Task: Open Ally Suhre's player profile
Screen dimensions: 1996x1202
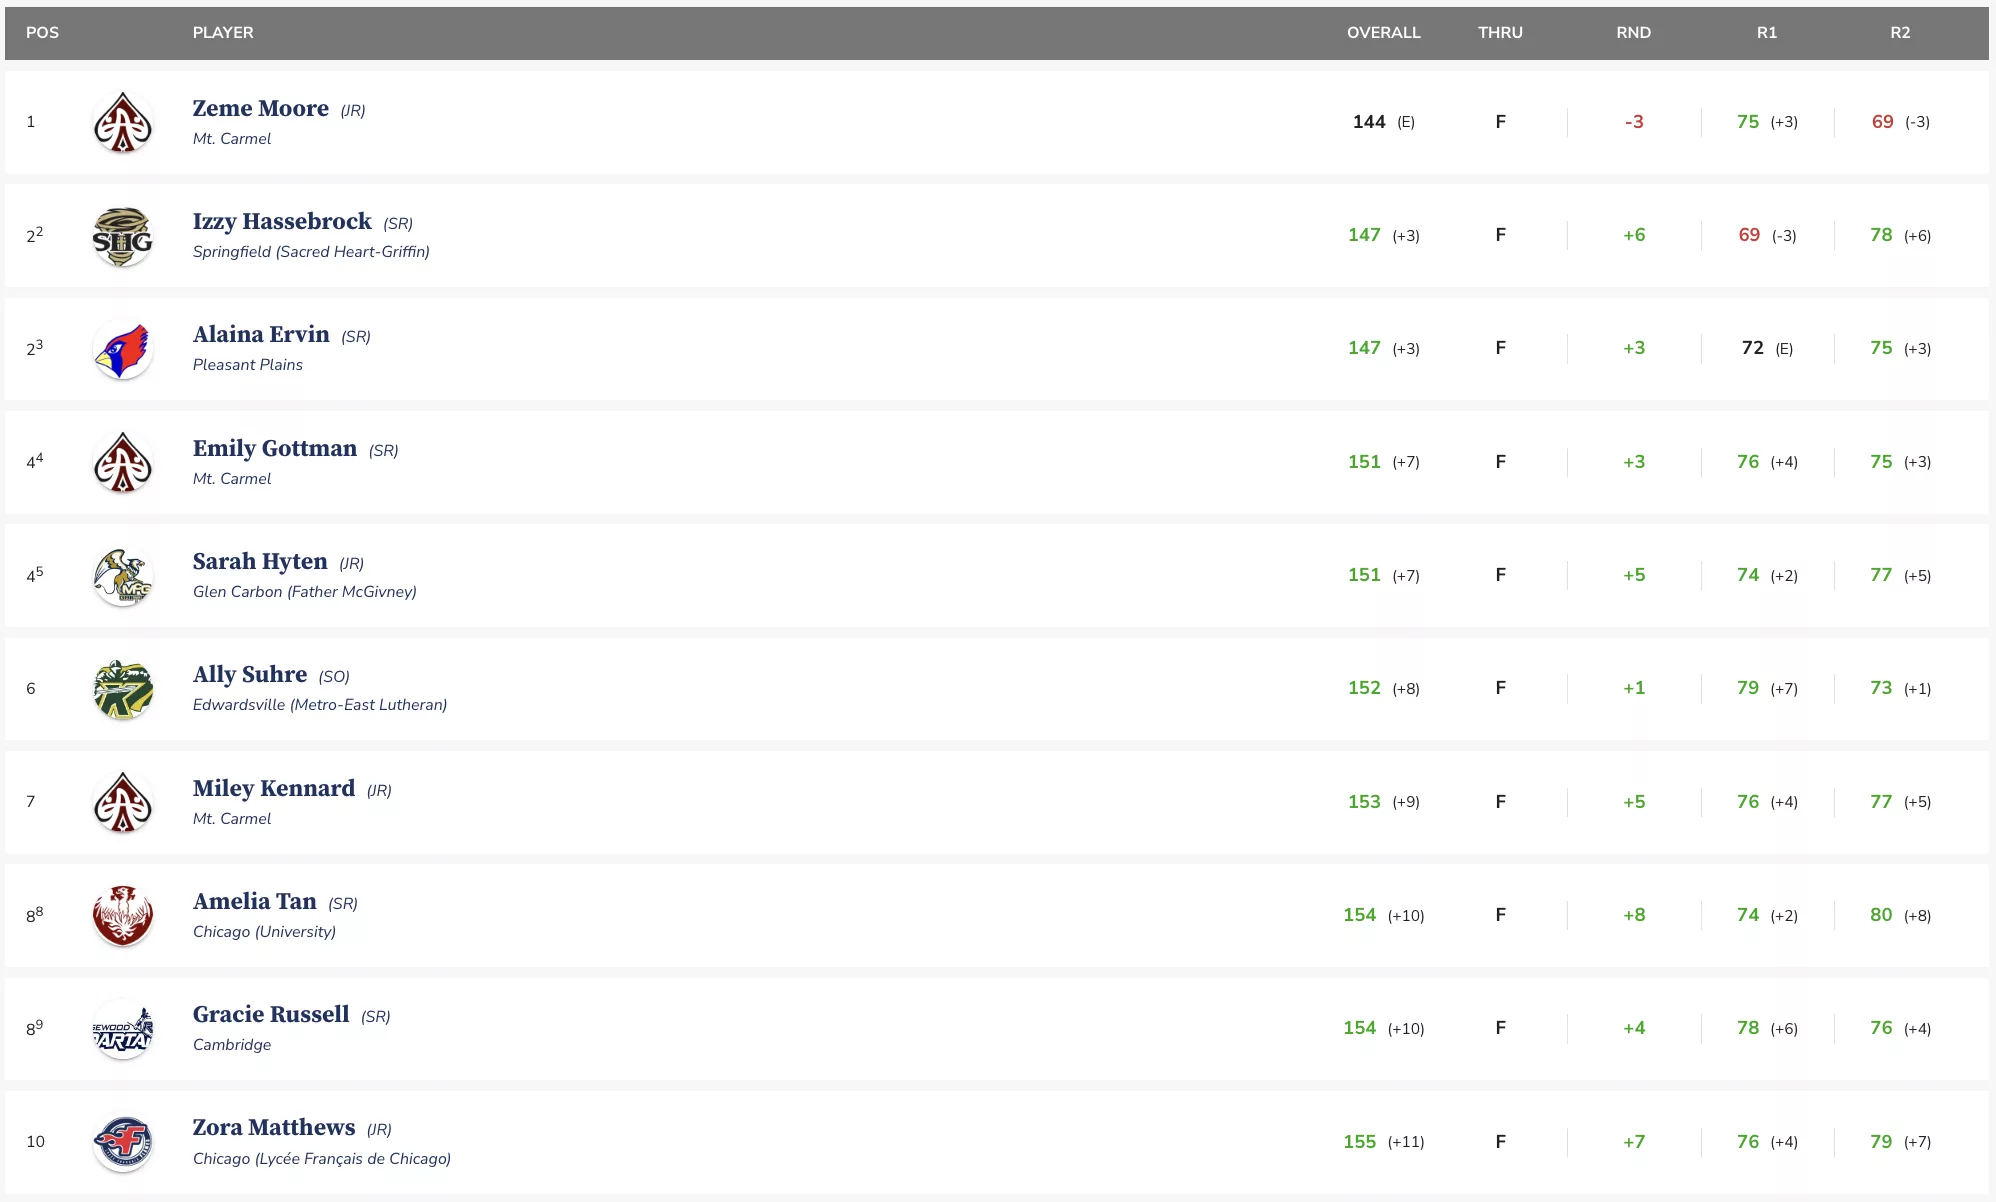Action: point(250,674)
